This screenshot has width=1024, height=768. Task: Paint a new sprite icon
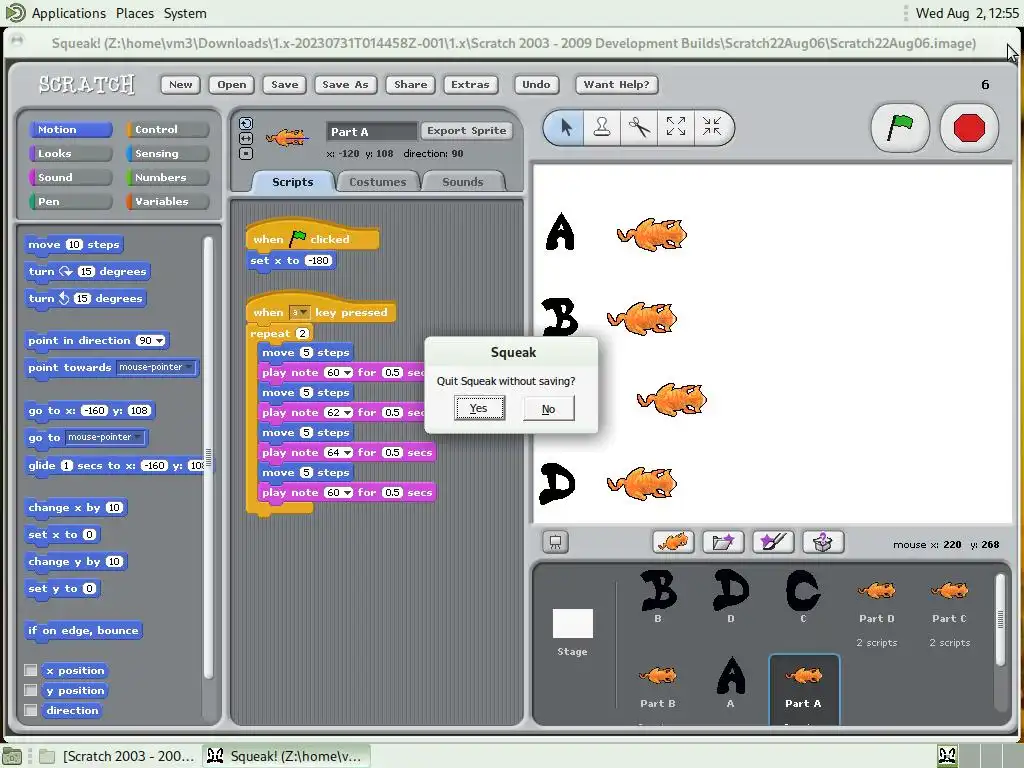tap(773, 542)
